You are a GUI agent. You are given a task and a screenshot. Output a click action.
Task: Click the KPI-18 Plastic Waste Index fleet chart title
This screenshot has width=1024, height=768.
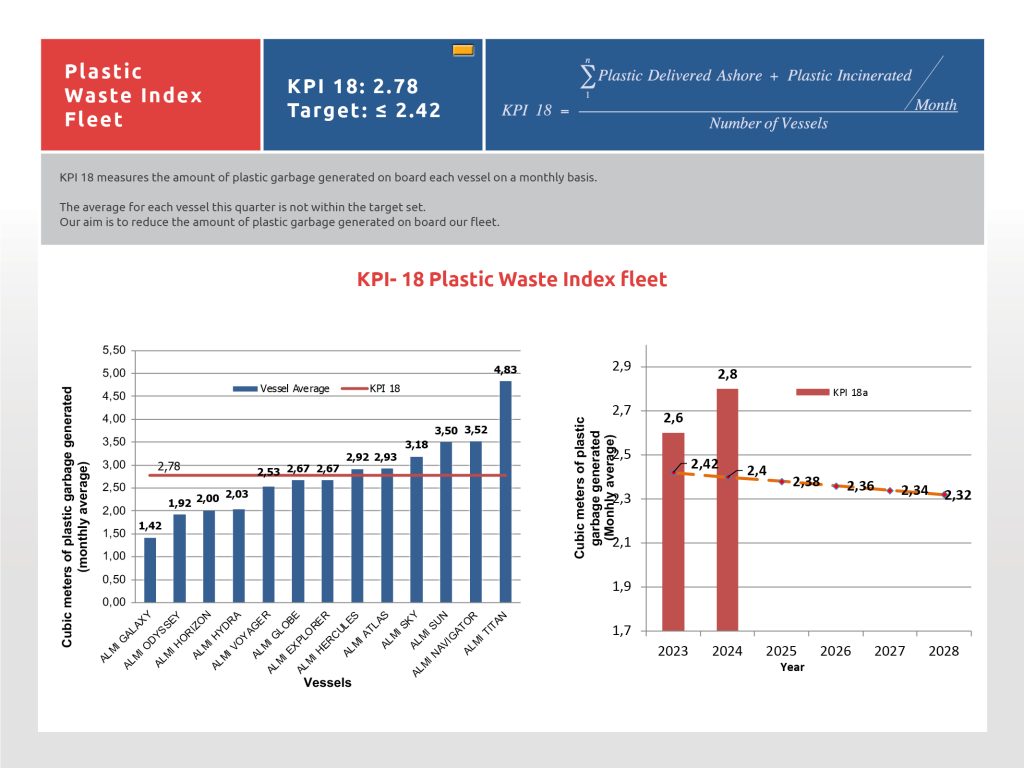click(x=511, y=280)
